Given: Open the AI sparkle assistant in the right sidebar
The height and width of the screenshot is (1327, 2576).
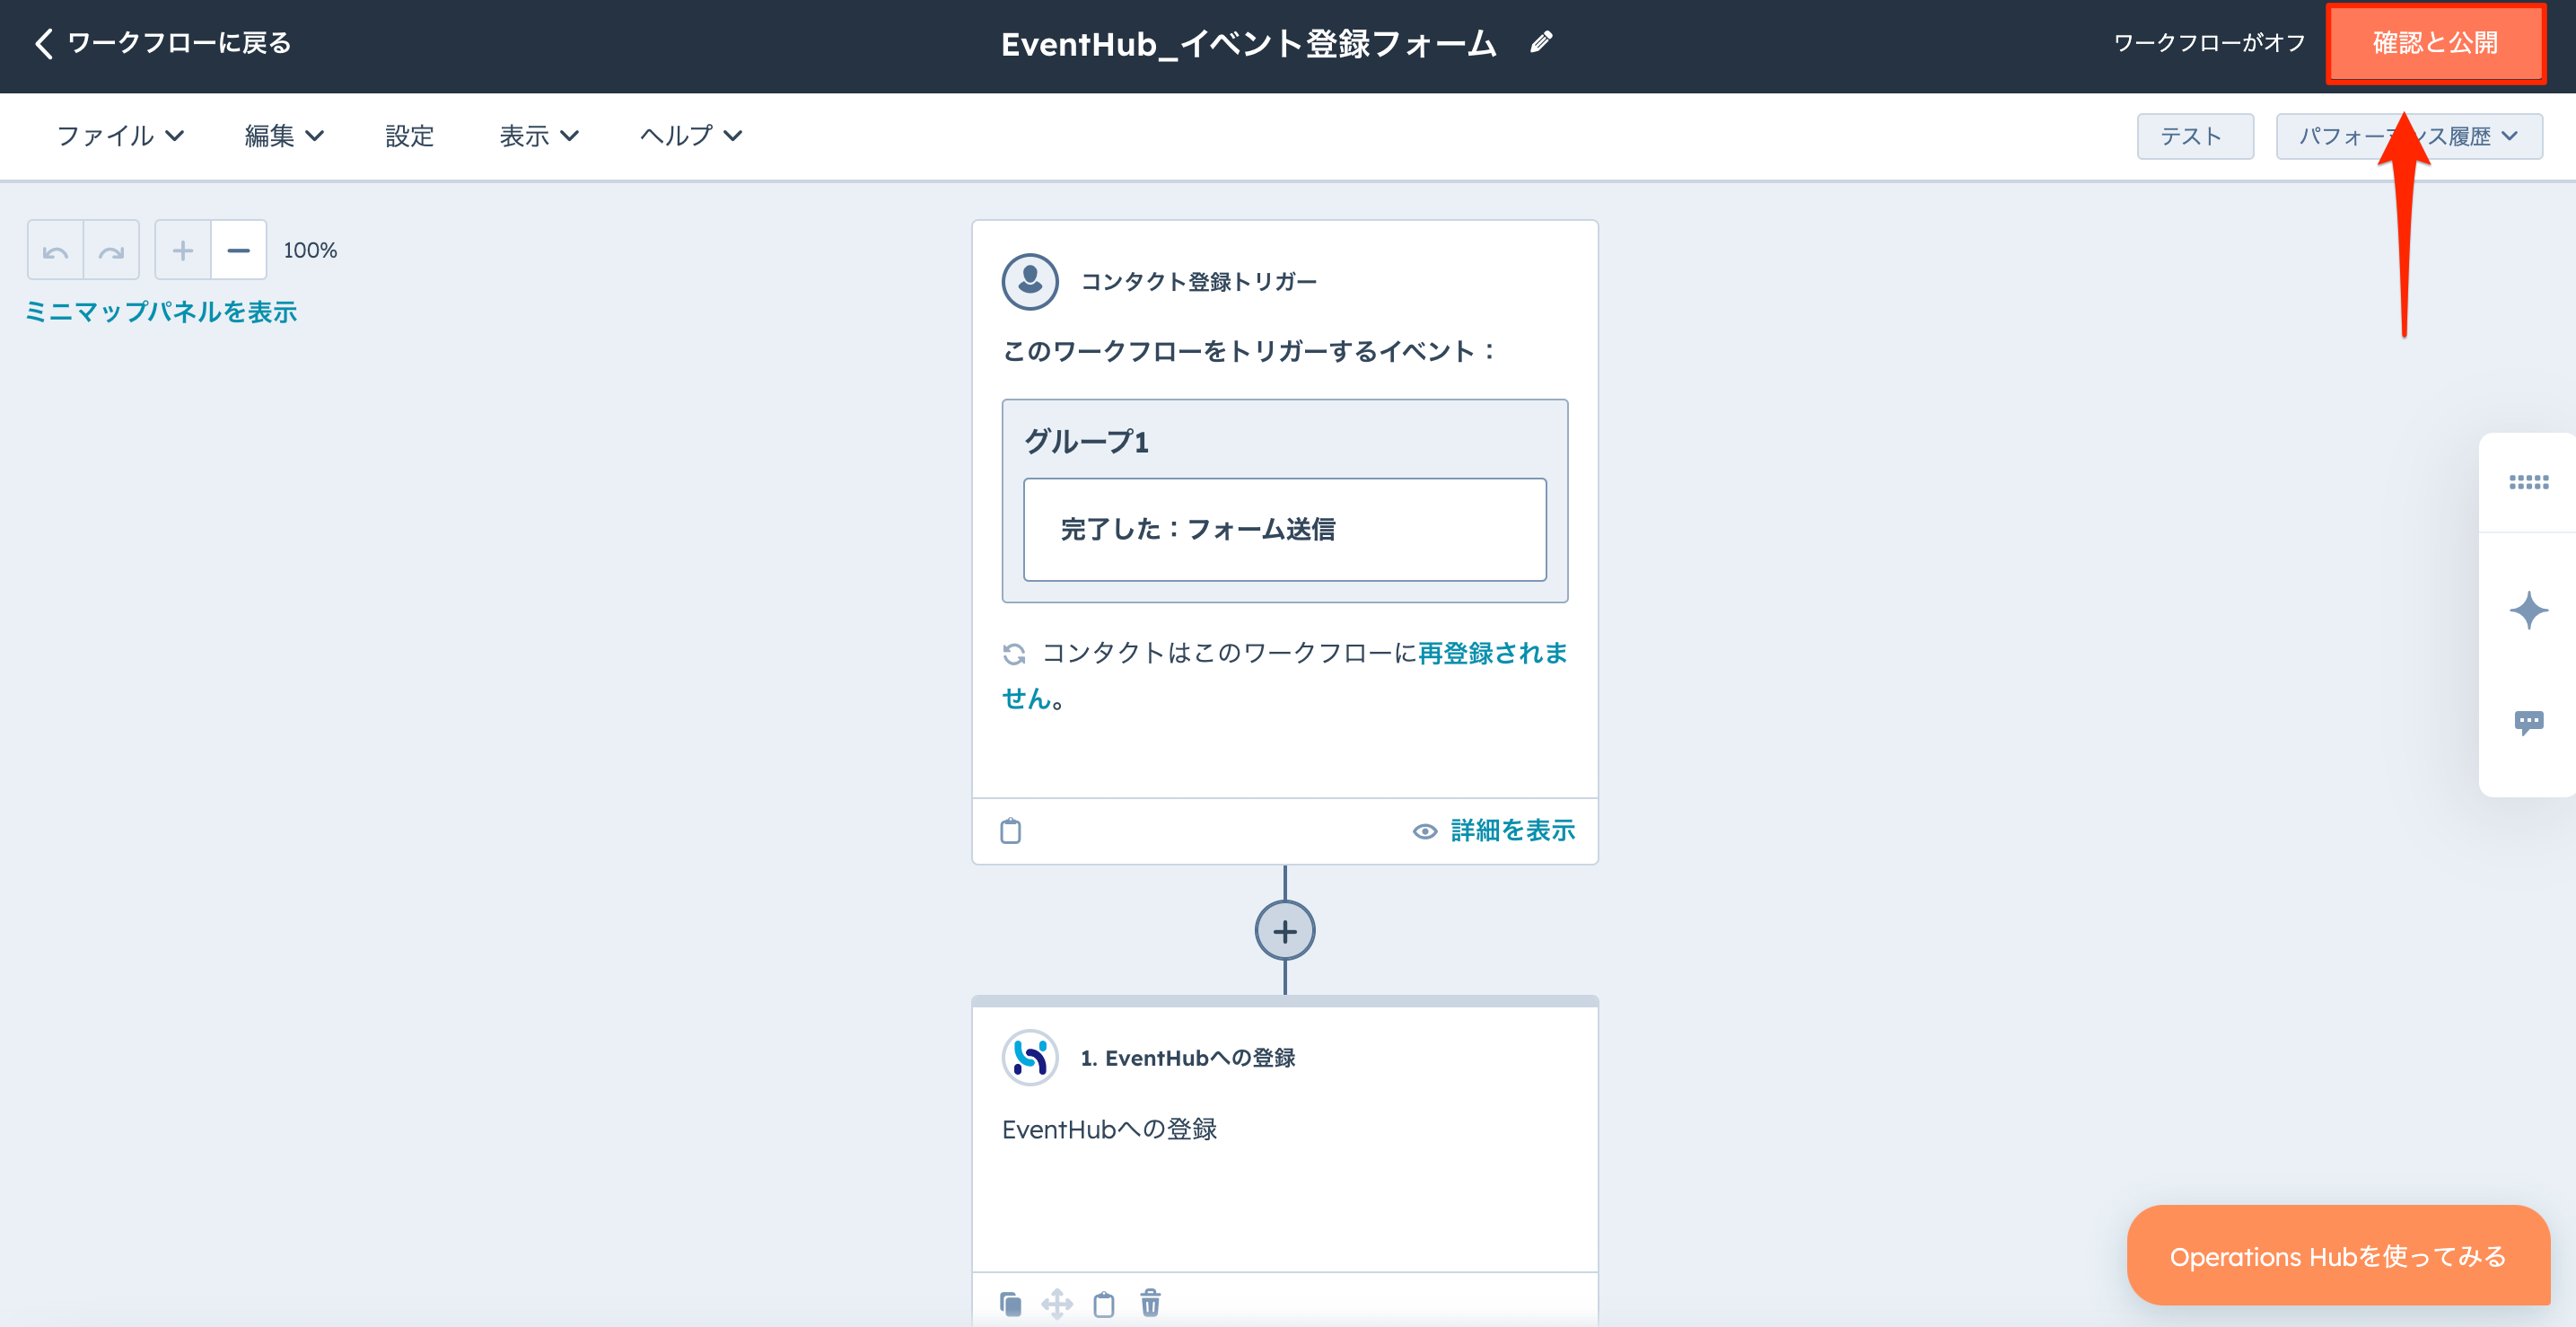Looking at the screenshot, I should click(2528, 610).
